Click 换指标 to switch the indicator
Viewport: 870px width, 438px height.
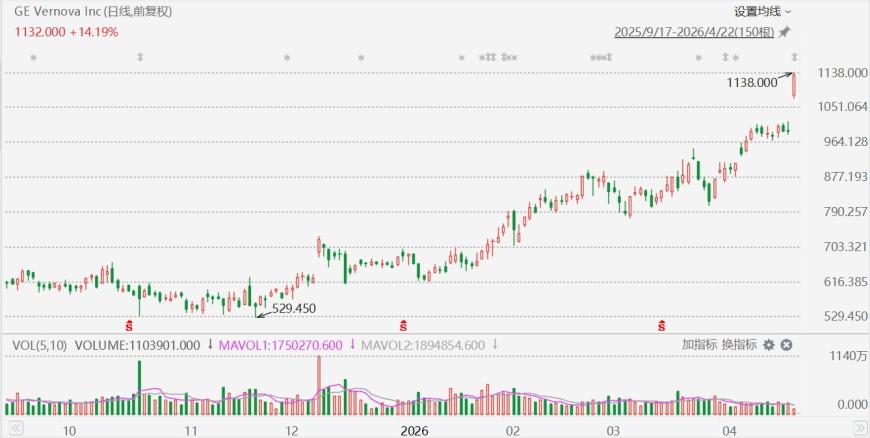(x=739, y=345)
